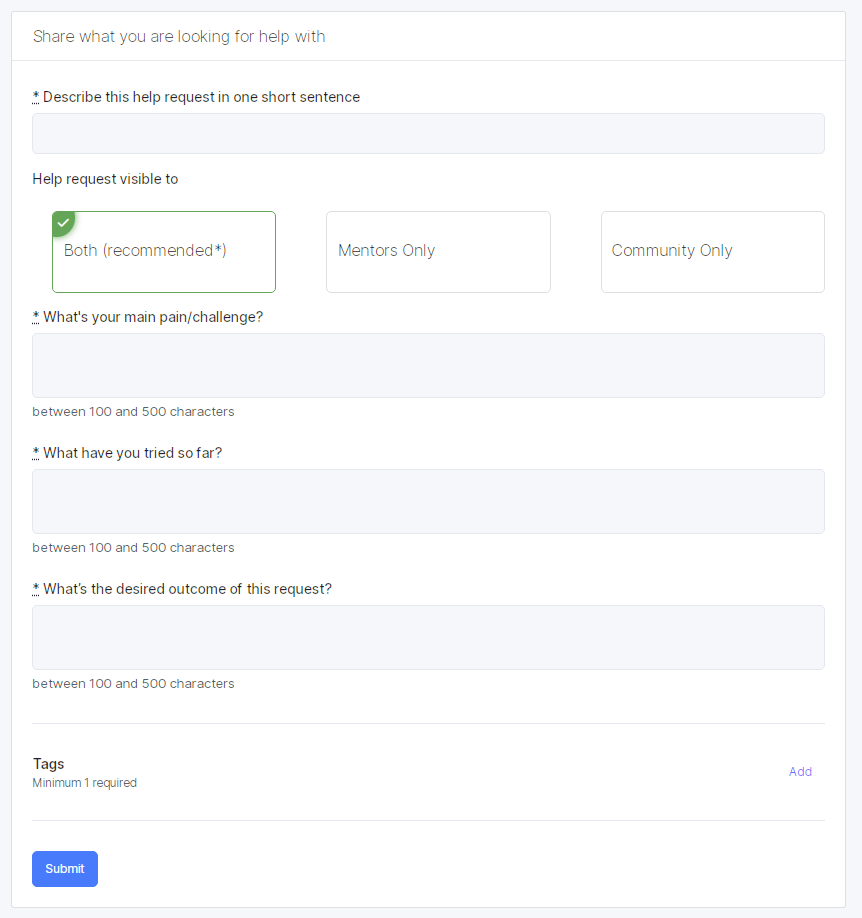The width and height of the screenshot is (862, 918).
Task: Focus the one short sentence description field
Action: point(428,133)
